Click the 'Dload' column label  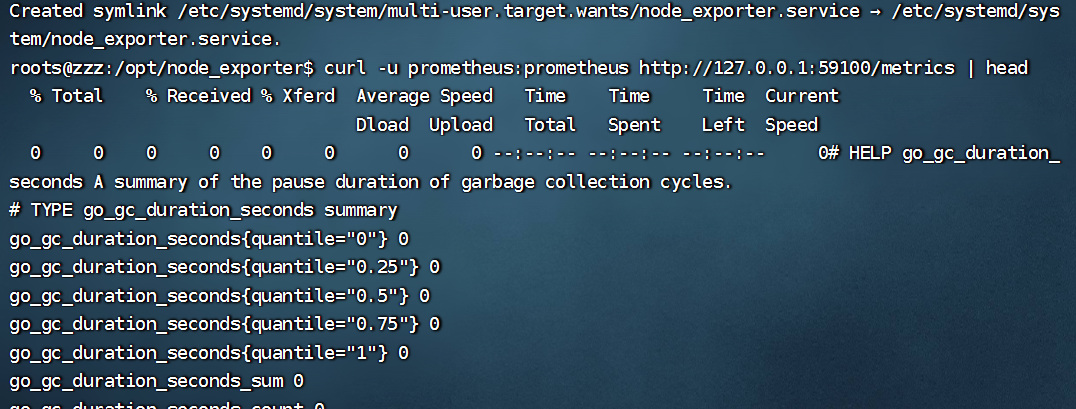(x=382, y=125)
